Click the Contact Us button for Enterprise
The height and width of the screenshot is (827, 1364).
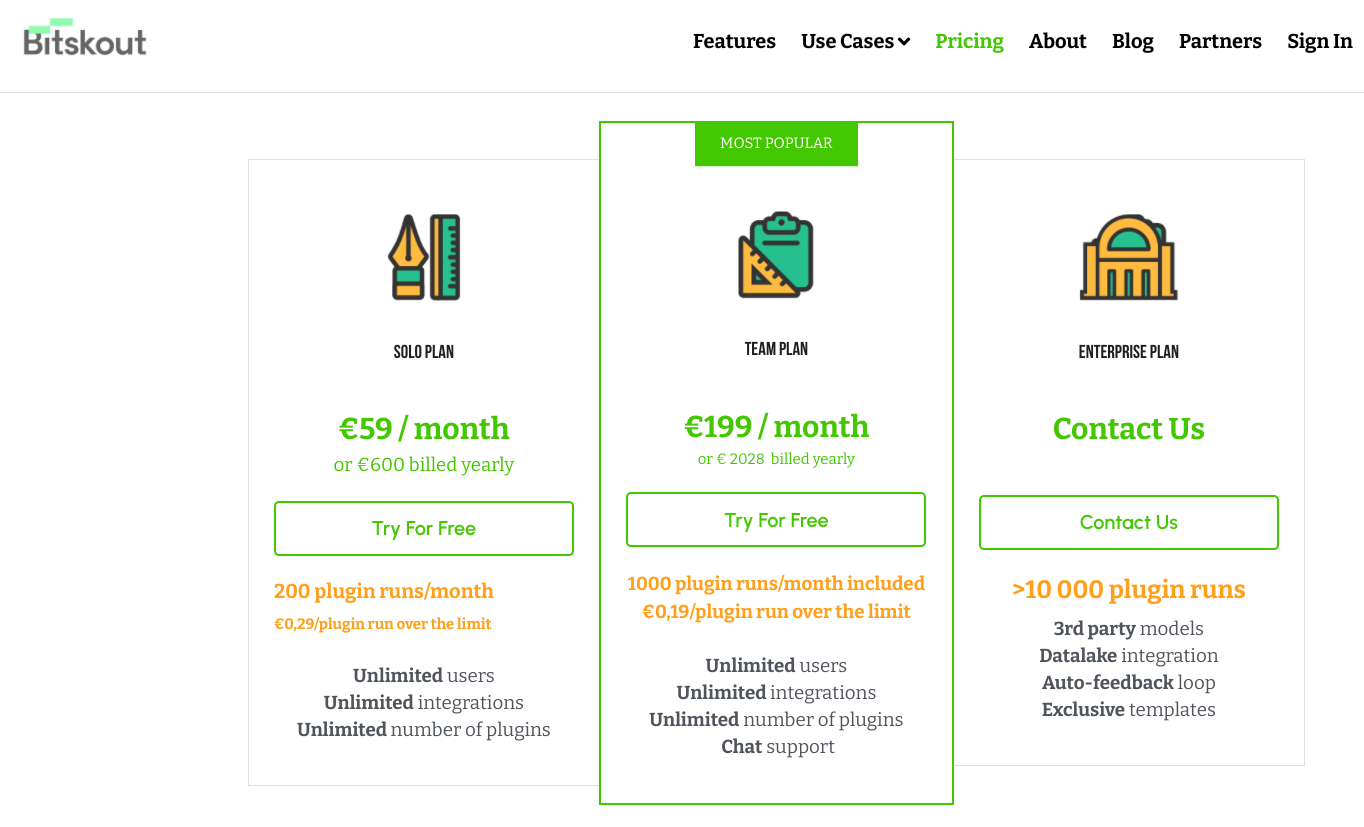pyautogui.click(x=1128, y=522)
